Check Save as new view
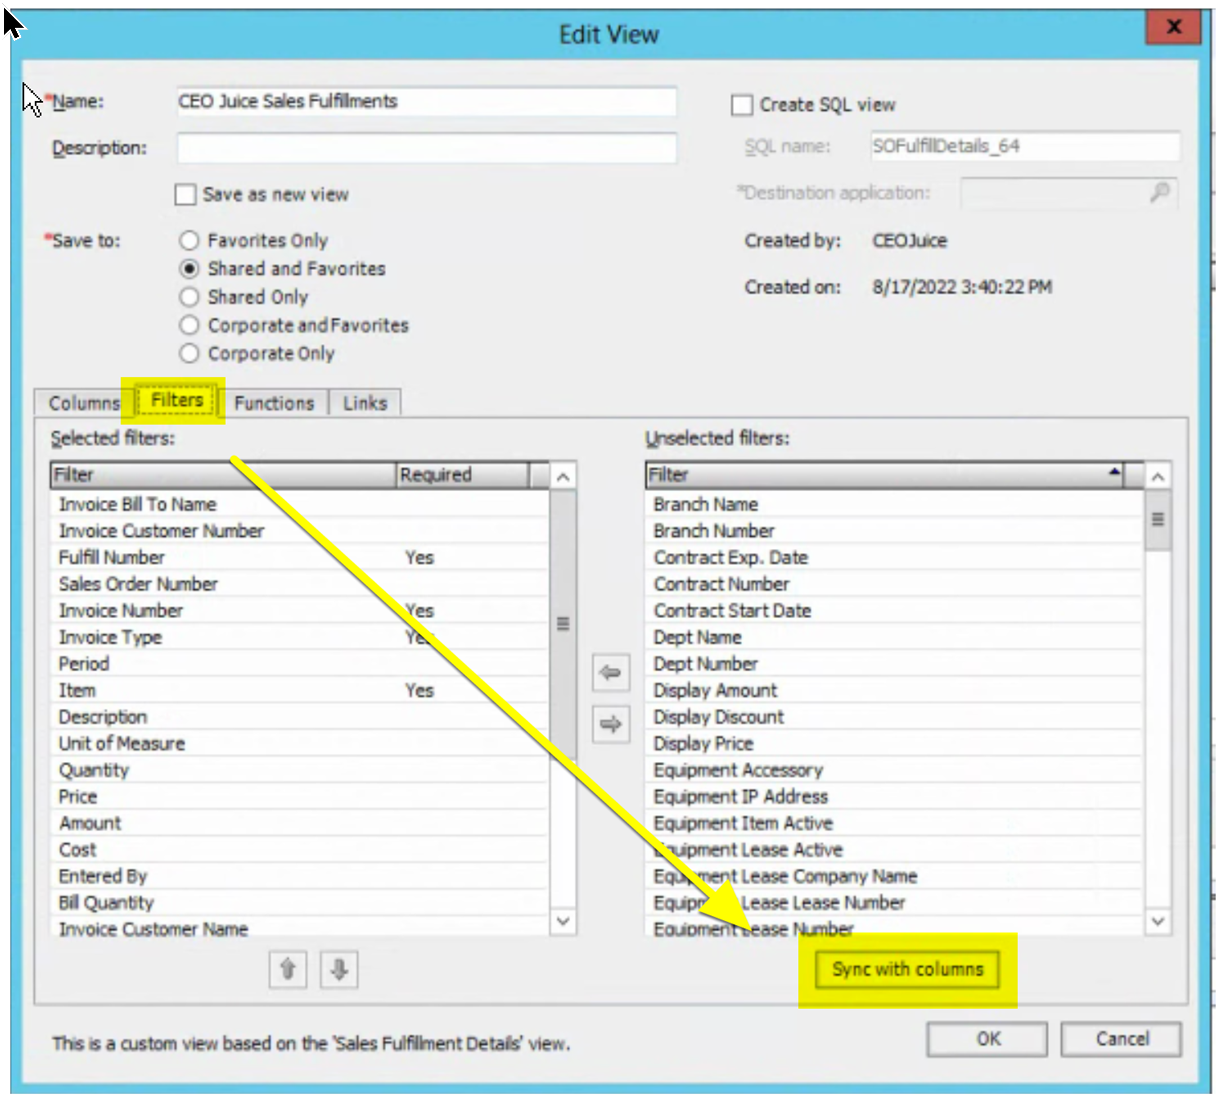Viewport: 1218px width, 1100px height. [x=184, y=194]
